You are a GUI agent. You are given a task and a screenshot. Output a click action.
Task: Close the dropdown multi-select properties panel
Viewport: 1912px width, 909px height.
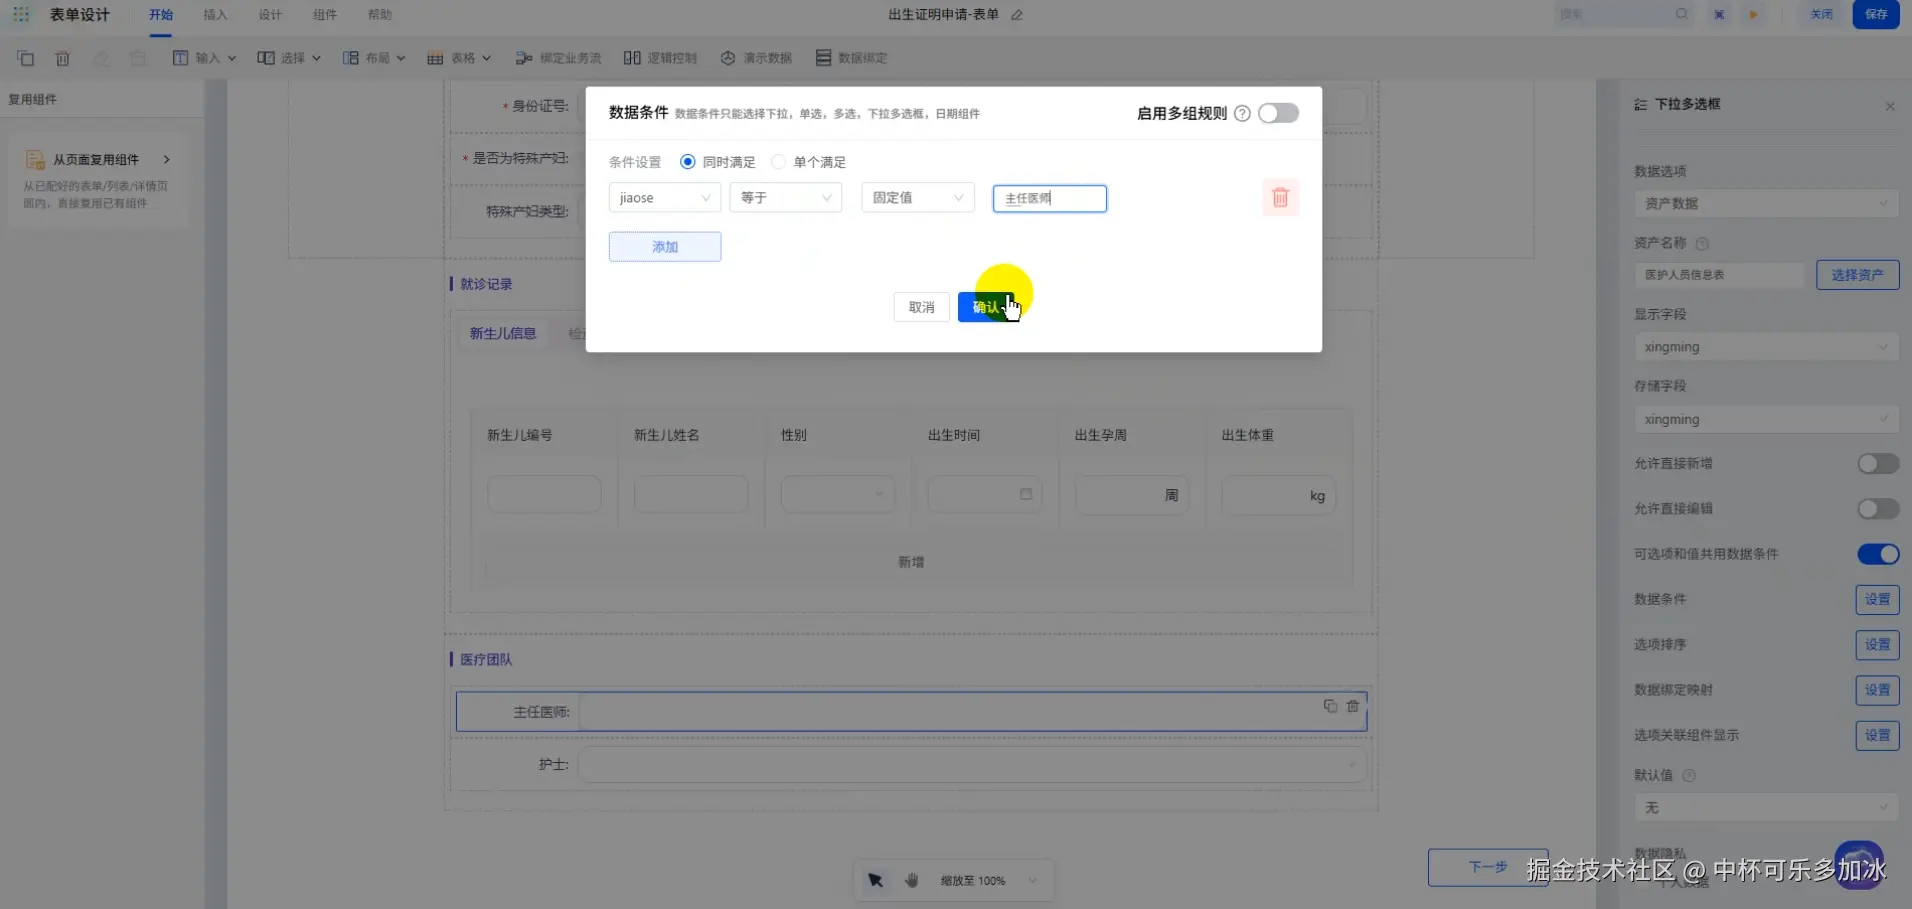coord(1890,106)
